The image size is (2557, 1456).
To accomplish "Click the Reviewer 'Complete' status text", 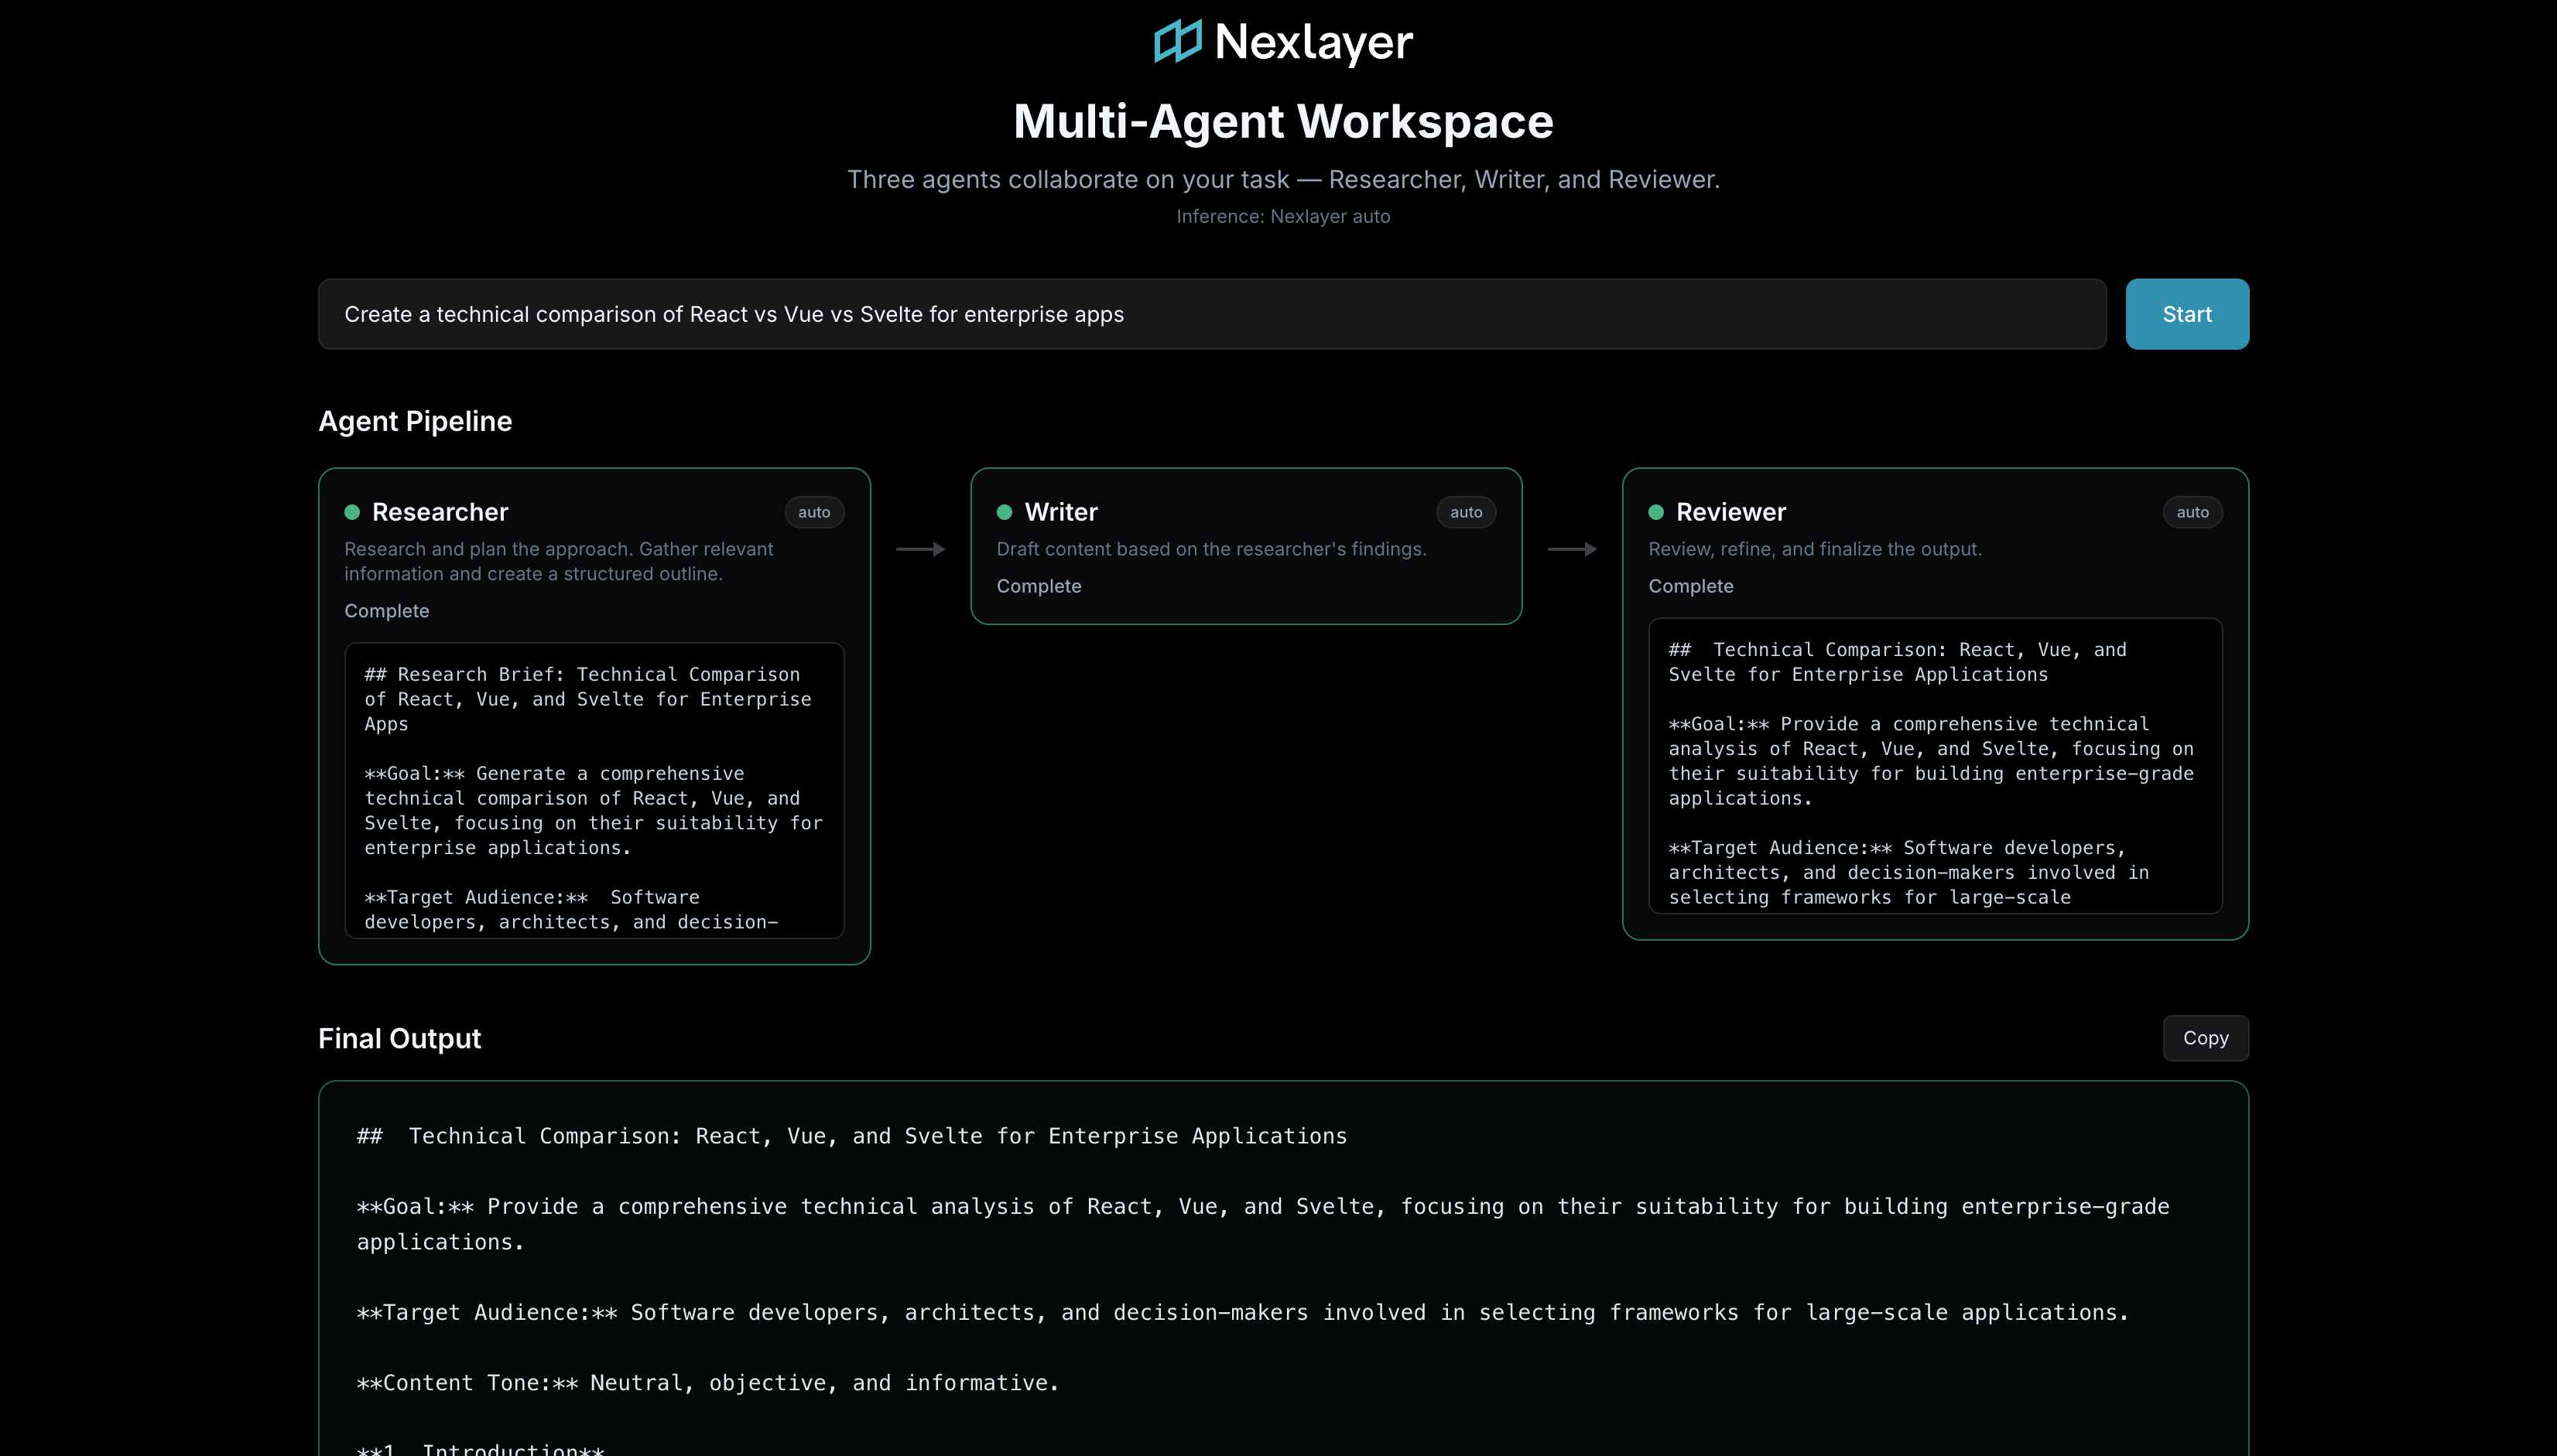I will click(1691, 586).
